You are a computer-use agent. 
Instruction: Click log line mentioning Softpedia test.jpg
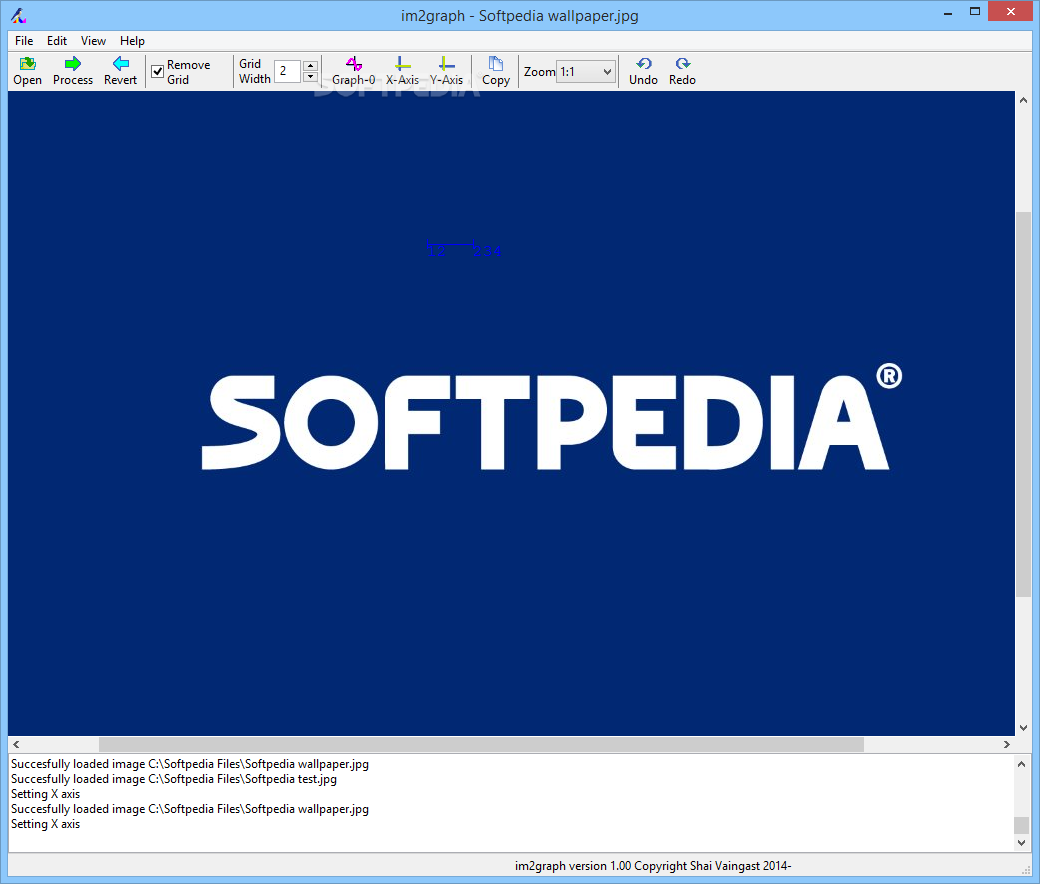click(174, 779)
